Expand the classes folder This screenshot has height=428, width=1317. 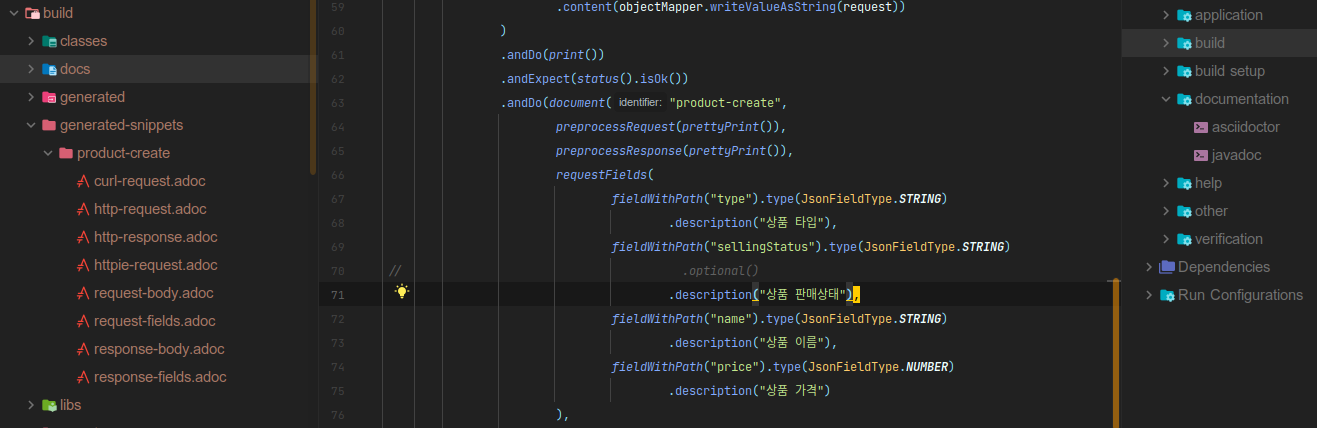click(x=31, y=41)
